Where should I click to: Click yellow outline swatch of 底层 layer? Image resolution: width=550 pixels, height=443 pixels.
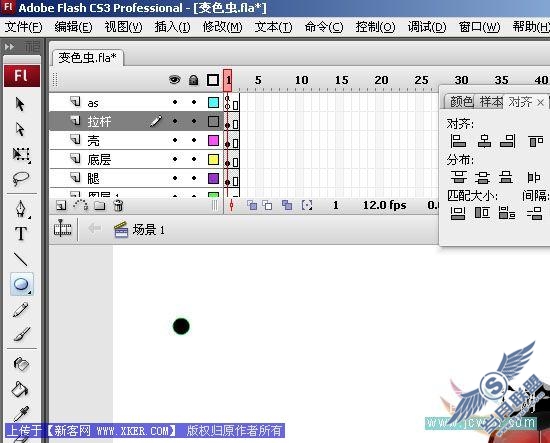click(213, 159)
